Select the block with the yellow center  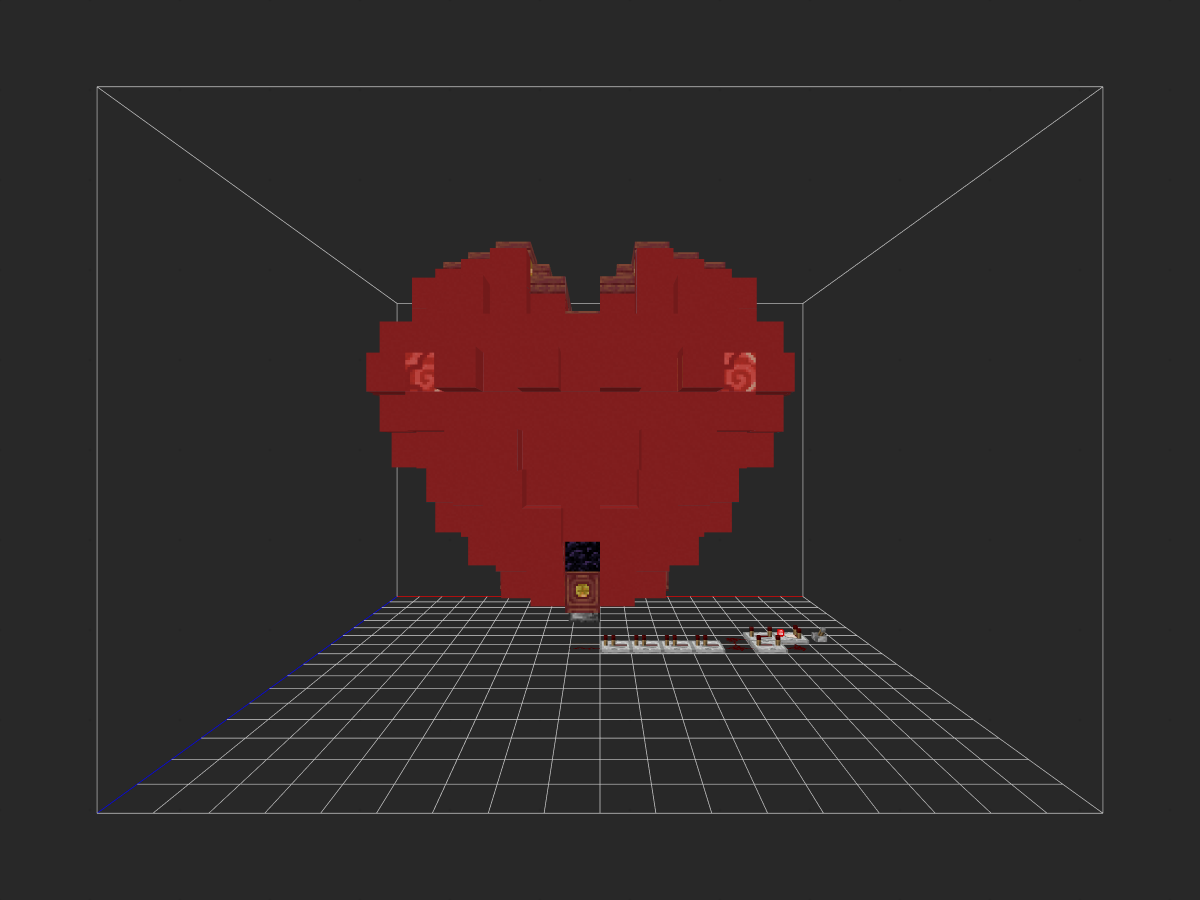pyautogui.click(x=582, y=590)
